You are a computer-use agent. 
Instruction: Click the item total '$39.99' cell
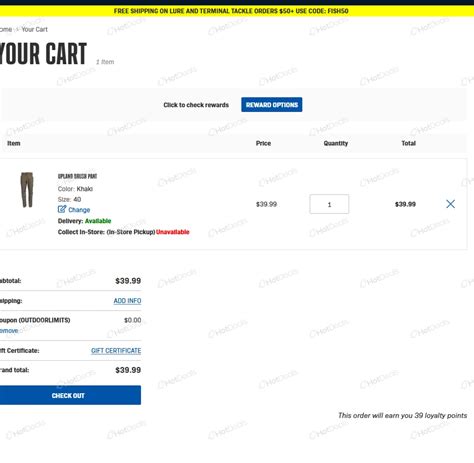(405, 204)
